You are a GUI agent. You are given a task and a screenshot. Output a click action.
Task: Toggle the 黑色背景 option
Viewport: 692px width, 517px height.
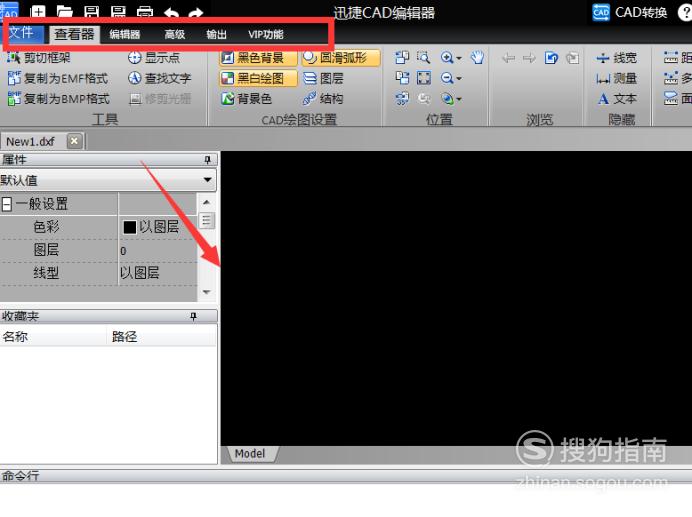pos(258,58)
